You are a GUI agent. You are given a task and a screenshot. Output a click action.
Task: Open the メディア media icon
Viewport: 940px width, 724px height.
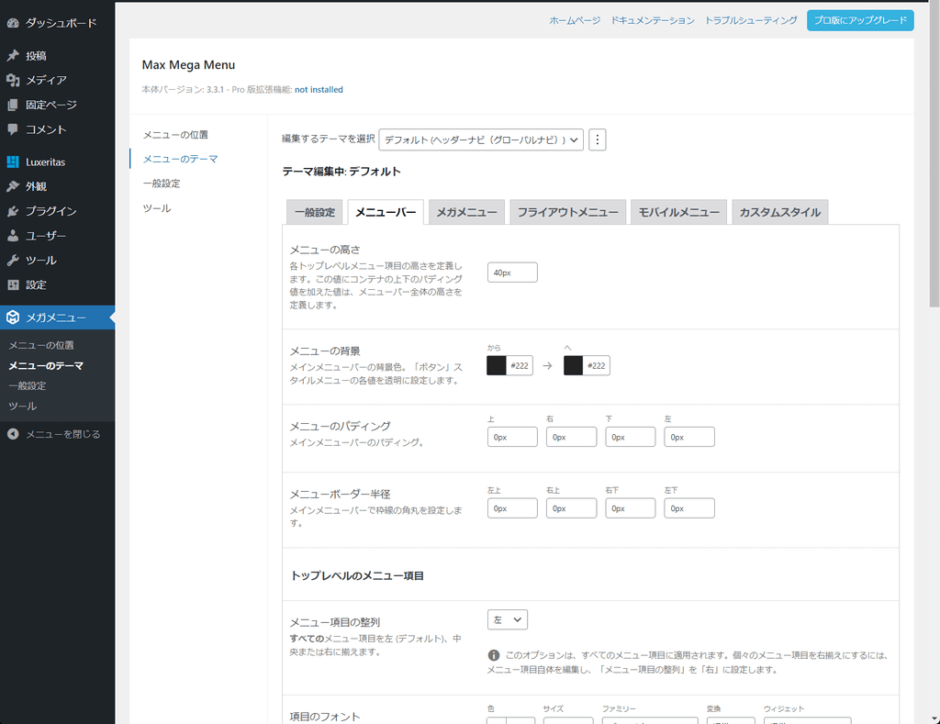(13, 80)
